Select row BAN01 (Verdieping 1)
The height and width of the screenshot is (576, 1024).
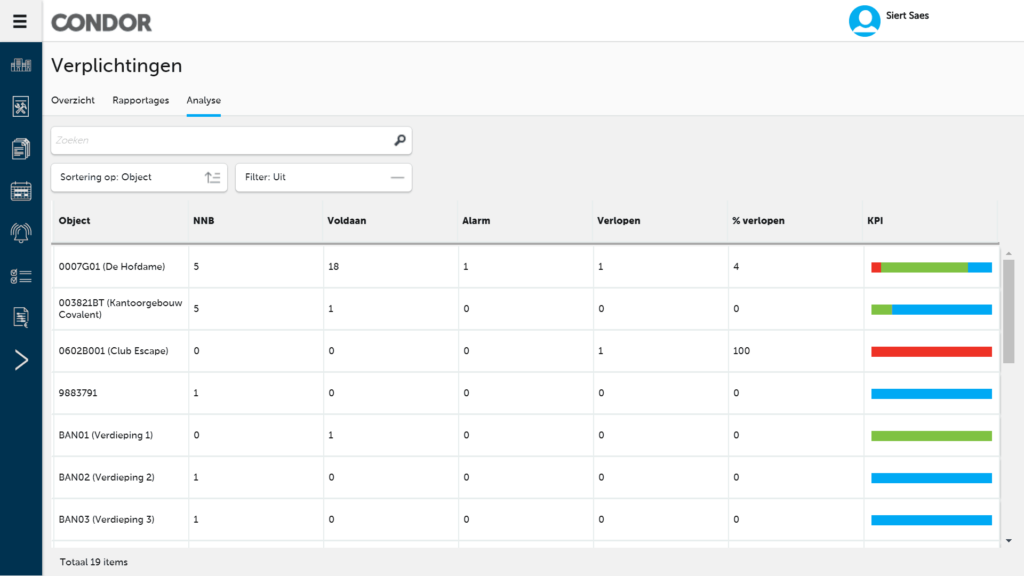[525, 435]
